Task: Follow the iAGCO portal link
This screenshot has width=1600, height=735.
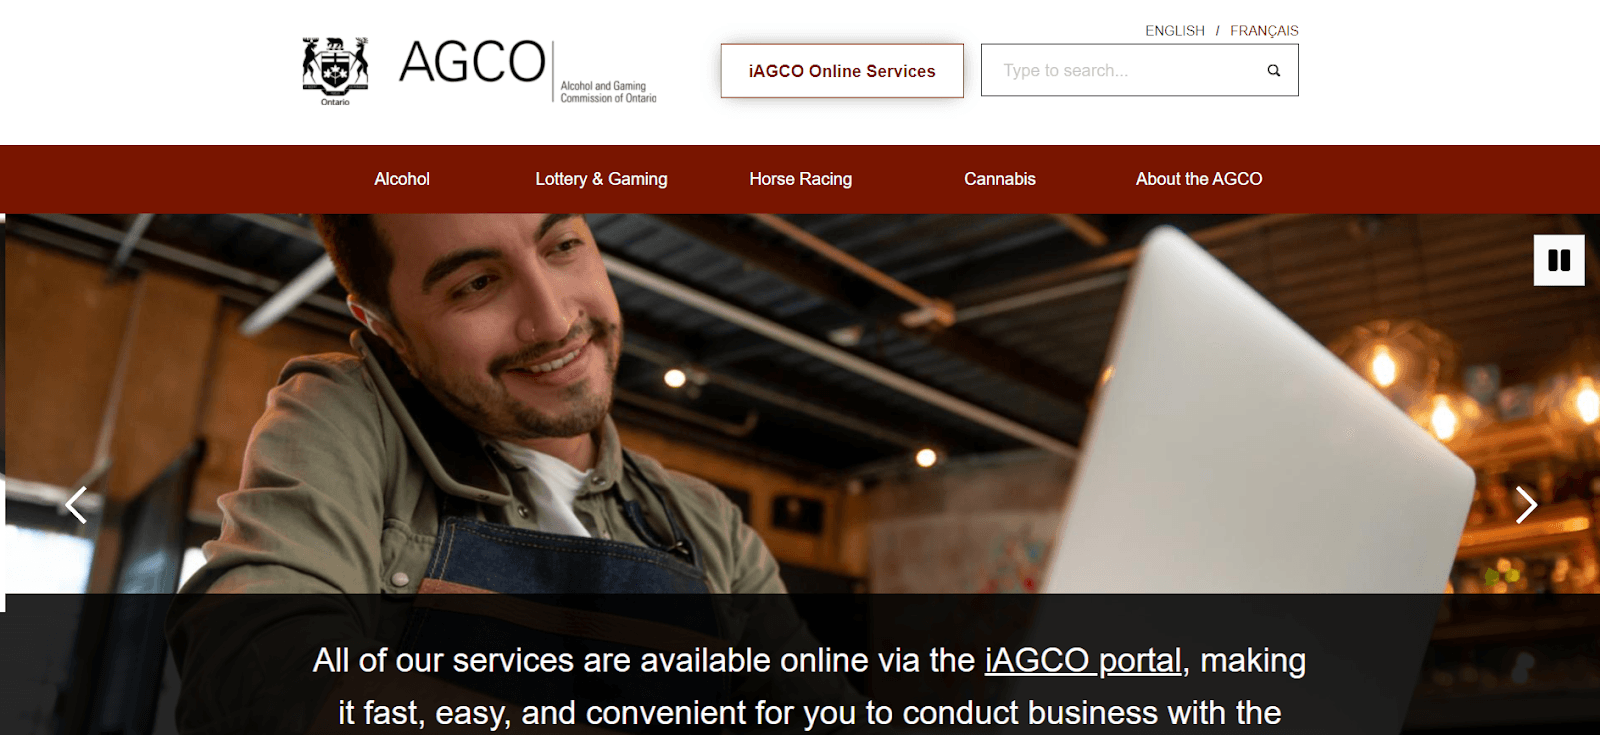Action: 1083,661
